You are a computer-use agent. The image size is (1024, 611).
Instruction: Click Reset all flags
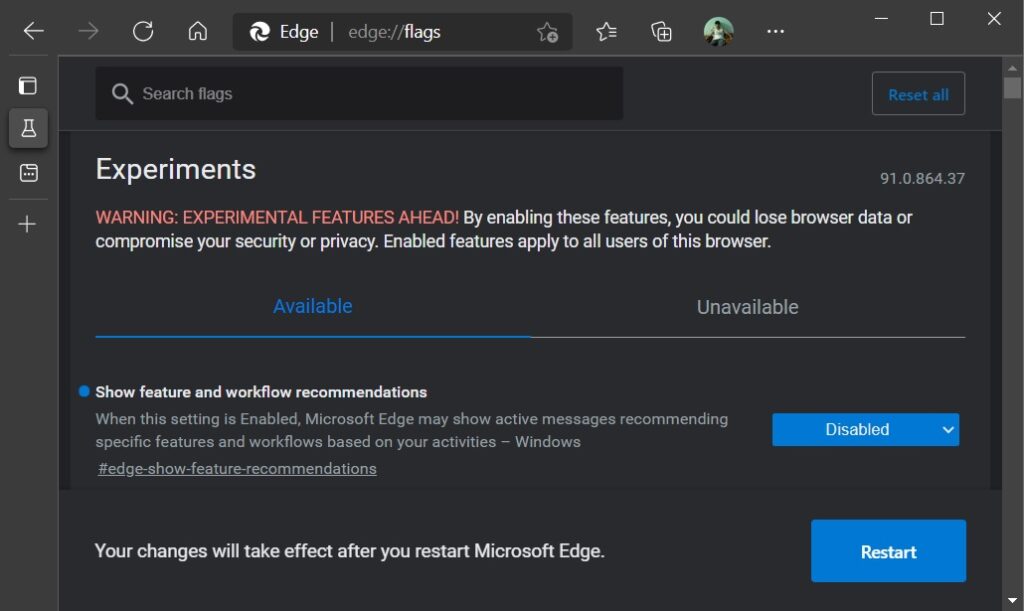[917, 93]
